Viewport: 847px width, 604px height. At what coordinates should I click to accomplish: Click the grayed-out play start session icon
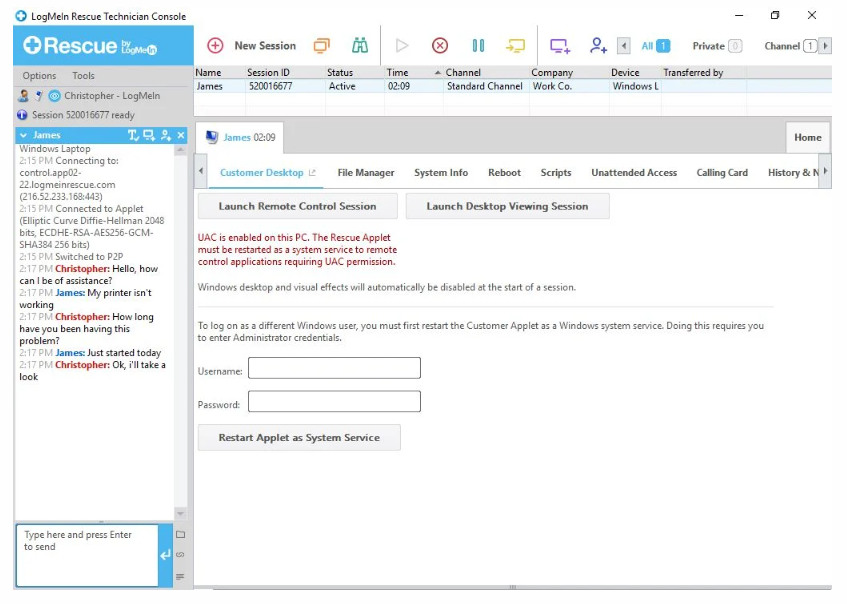pyautogui.click(x=401, y=46)
